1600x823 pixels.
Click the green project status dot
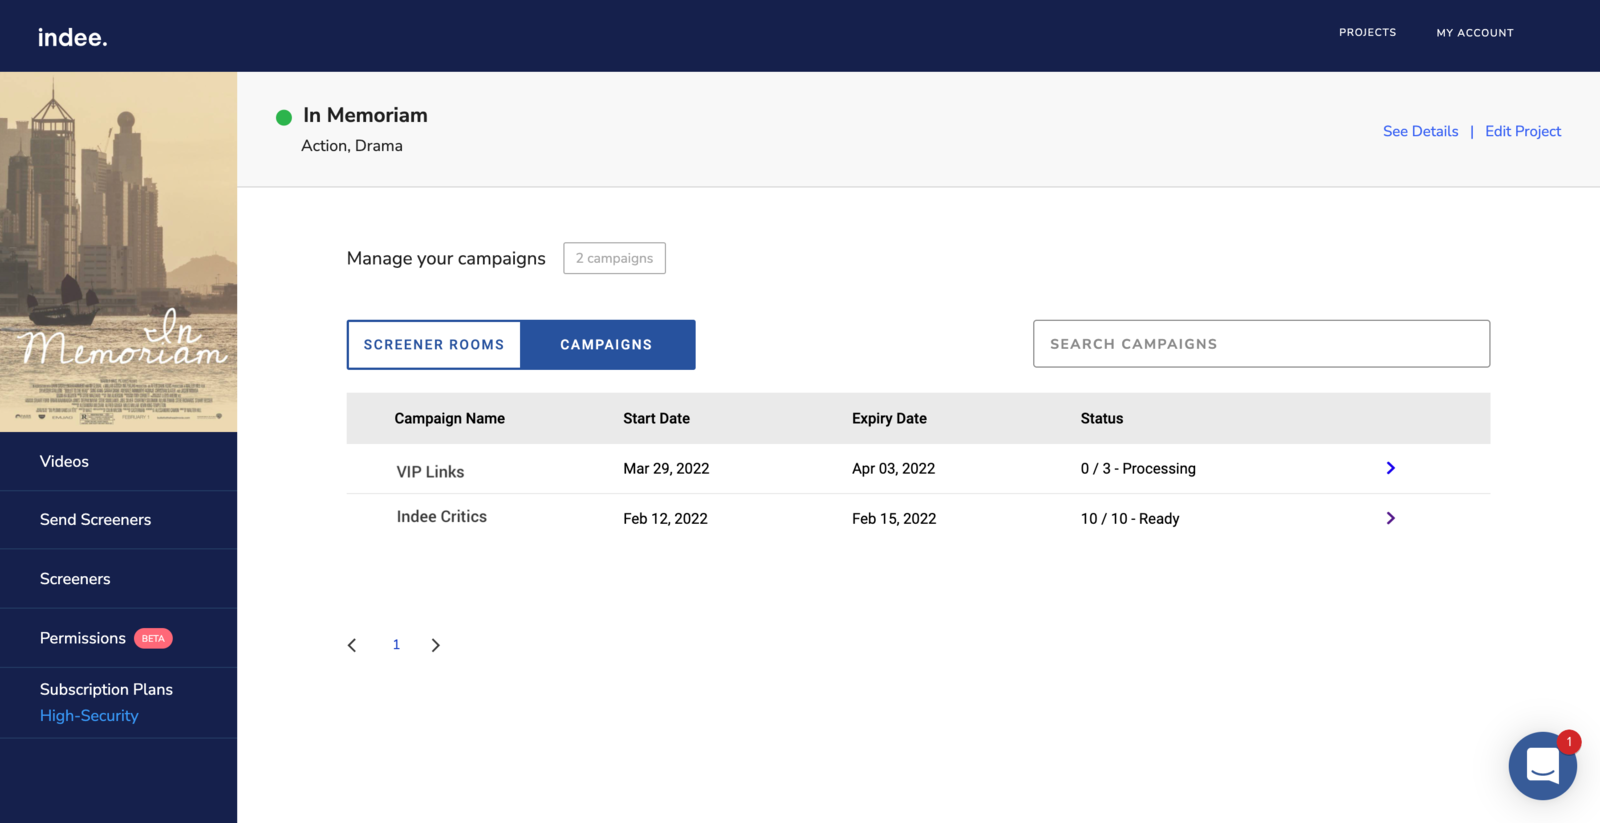(284, 118)
